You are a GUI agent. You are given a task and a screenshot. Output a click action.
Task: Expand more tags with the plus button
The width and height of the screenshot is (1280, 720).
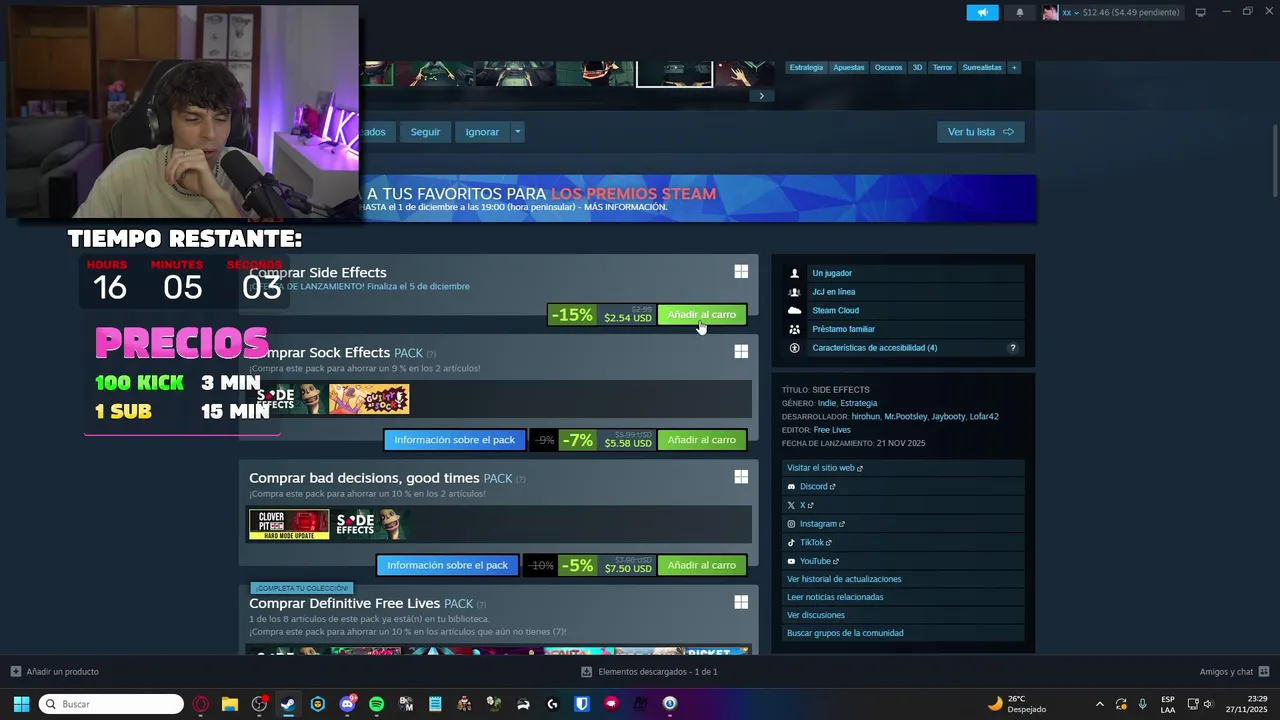1014,68
